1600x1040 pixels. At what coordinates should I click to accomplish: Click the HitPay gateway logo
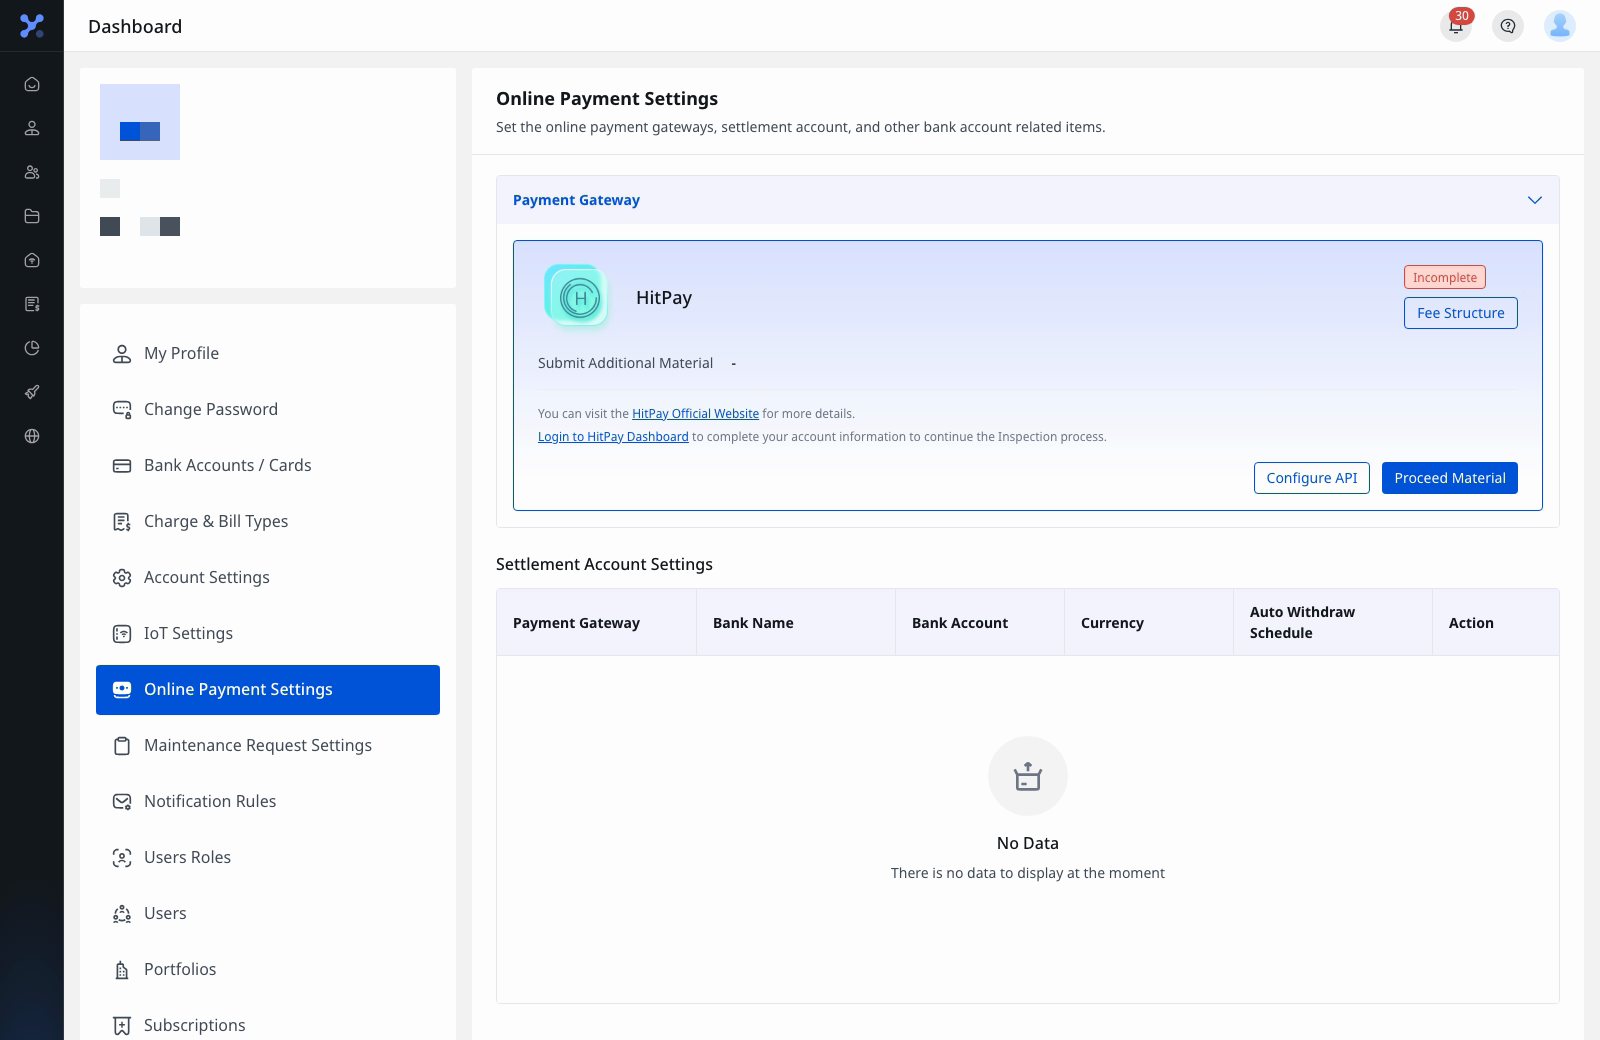pyautogui.click(x=577, y=296)
